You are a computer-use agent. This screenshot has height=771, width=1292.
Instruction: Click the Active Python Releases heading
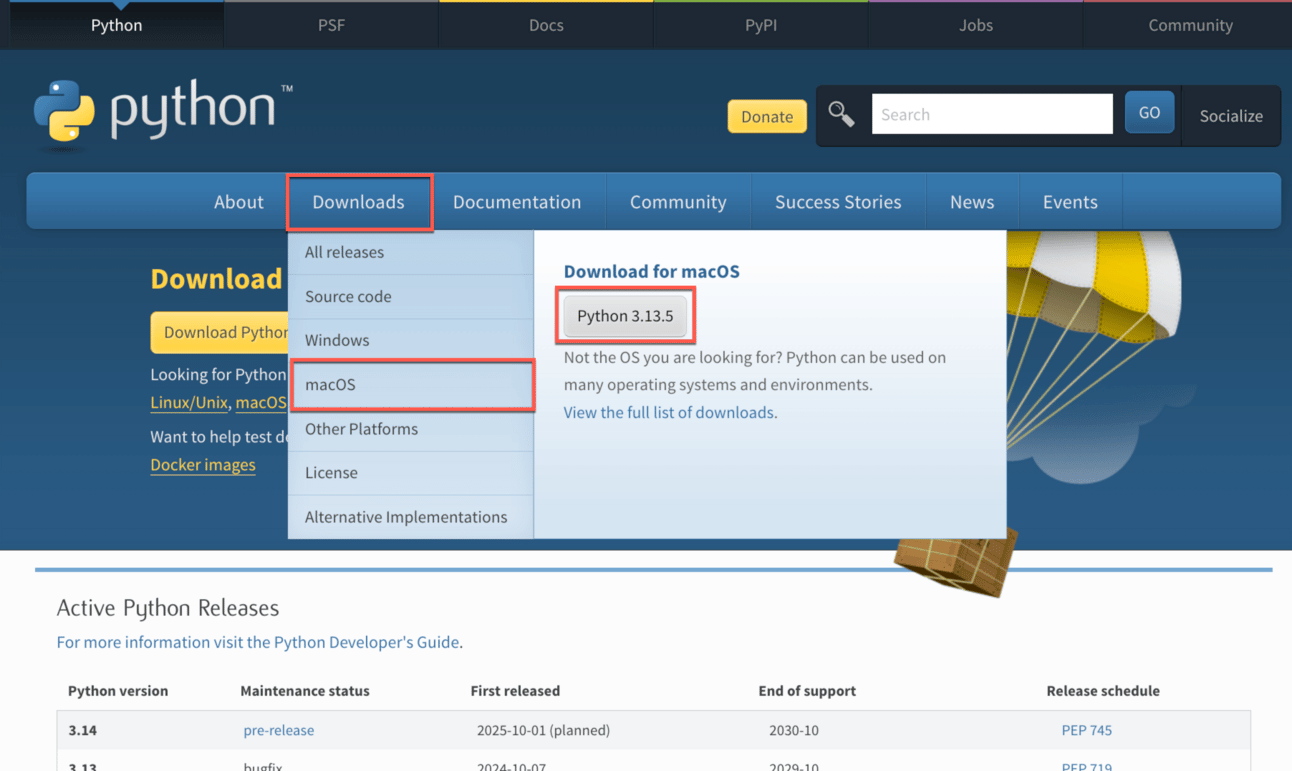tap(168, 608)
